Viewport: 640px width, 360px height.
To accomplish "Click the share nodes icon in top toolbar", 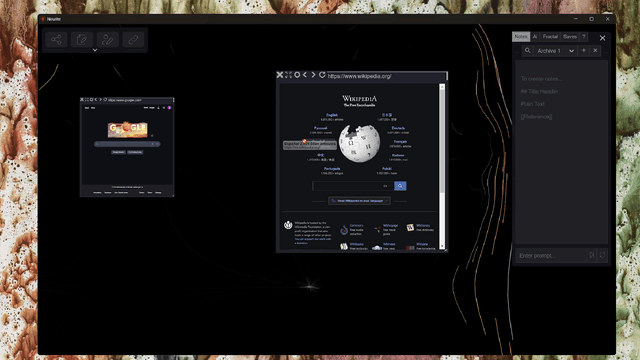I will (56, 40).
